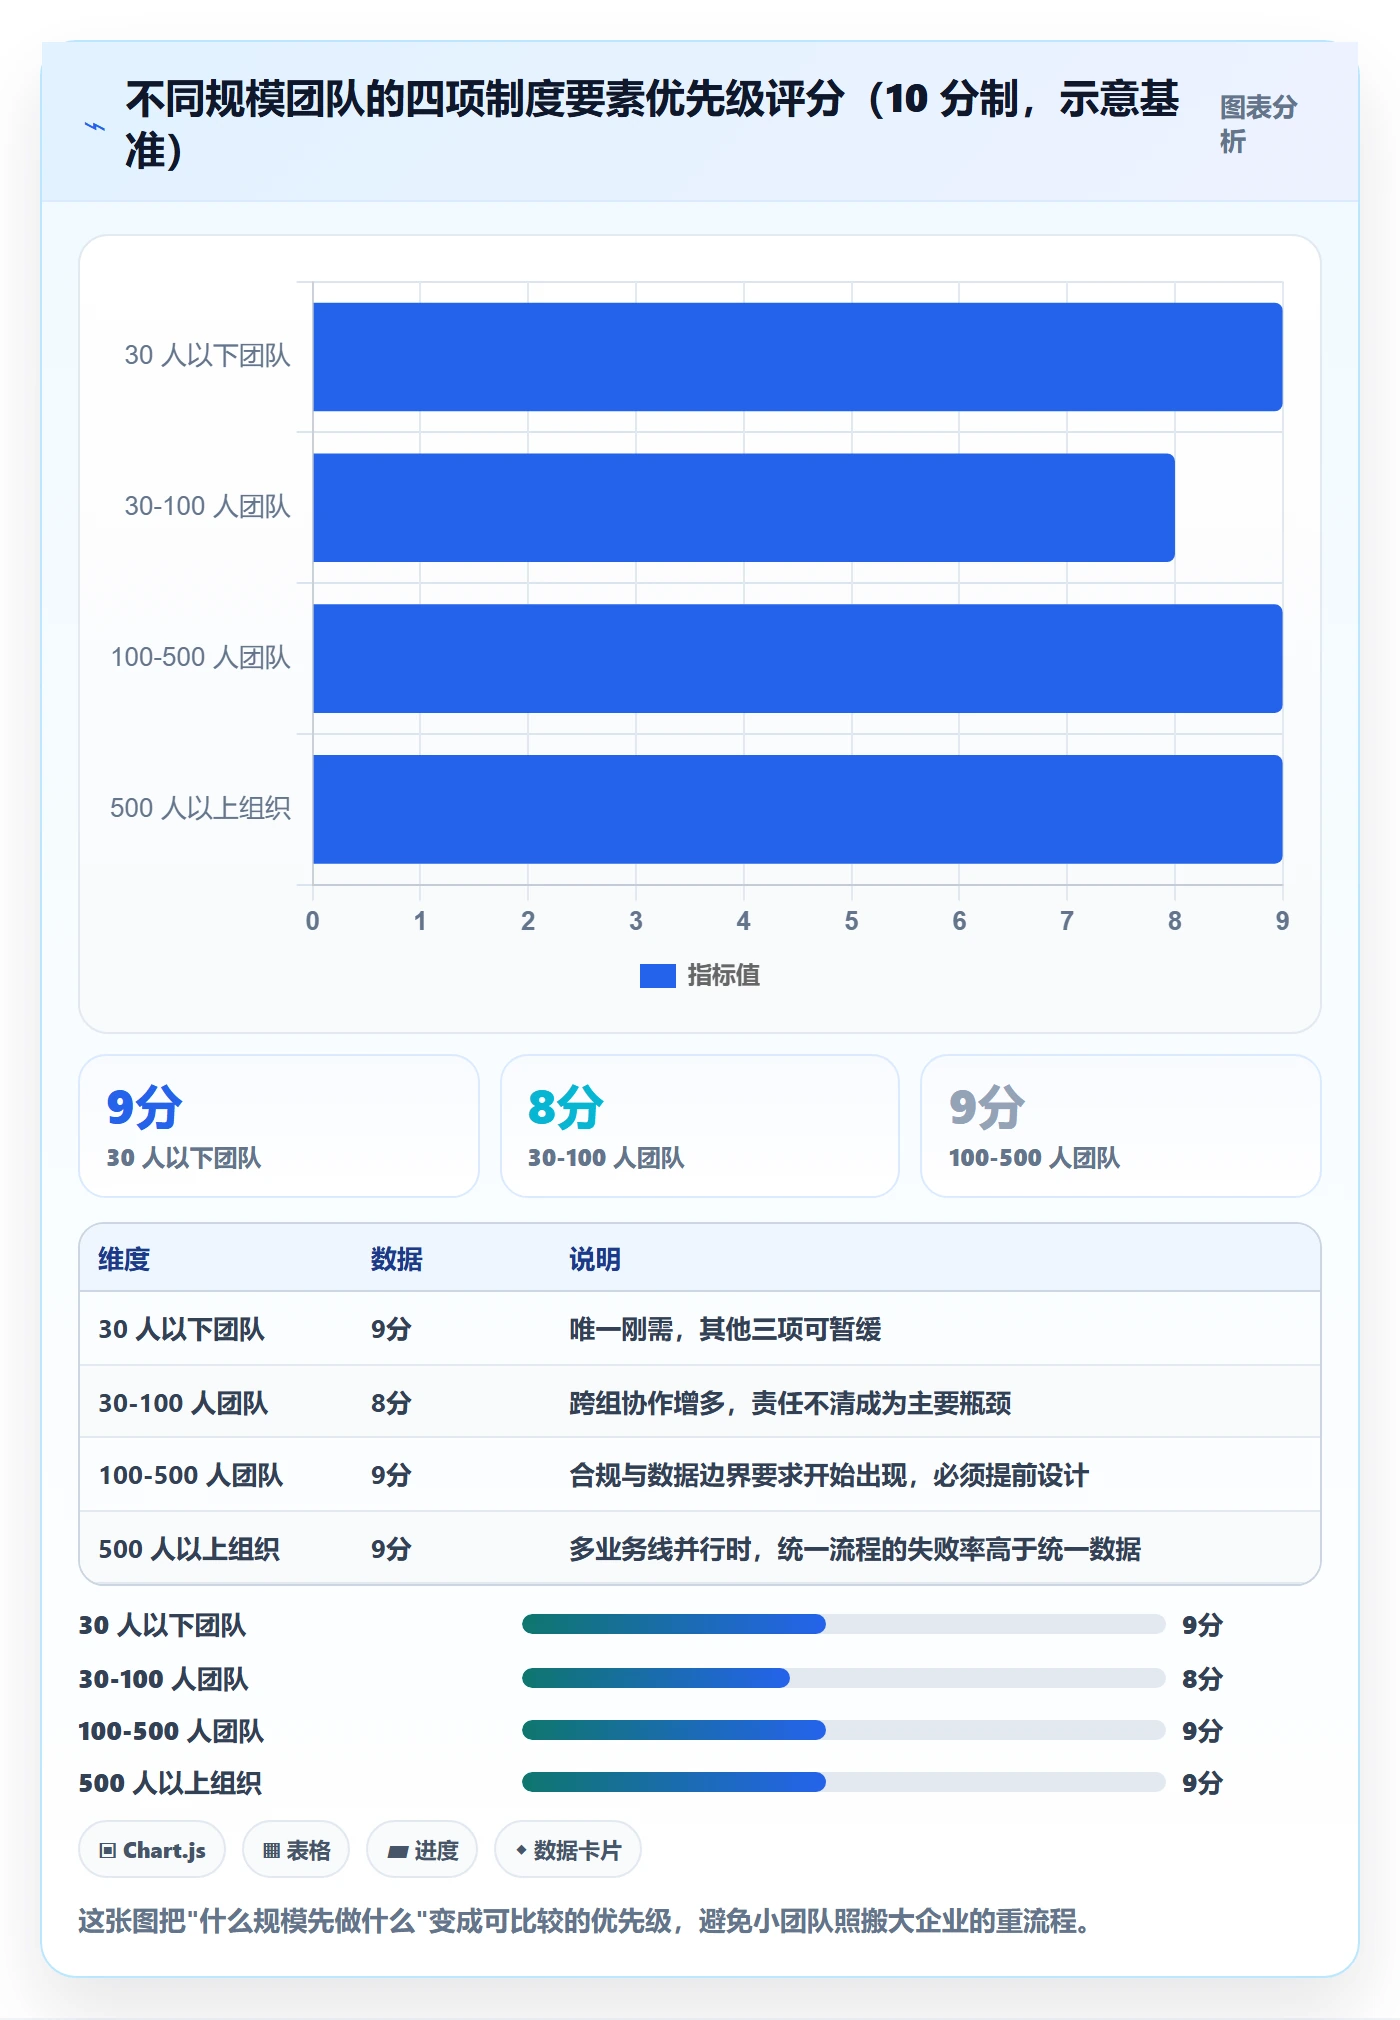Image resolution: width=1400 pixels, height=2020 pixels.
Task: Click the 8分 value in the table
Action: (x=391, y=1403)
